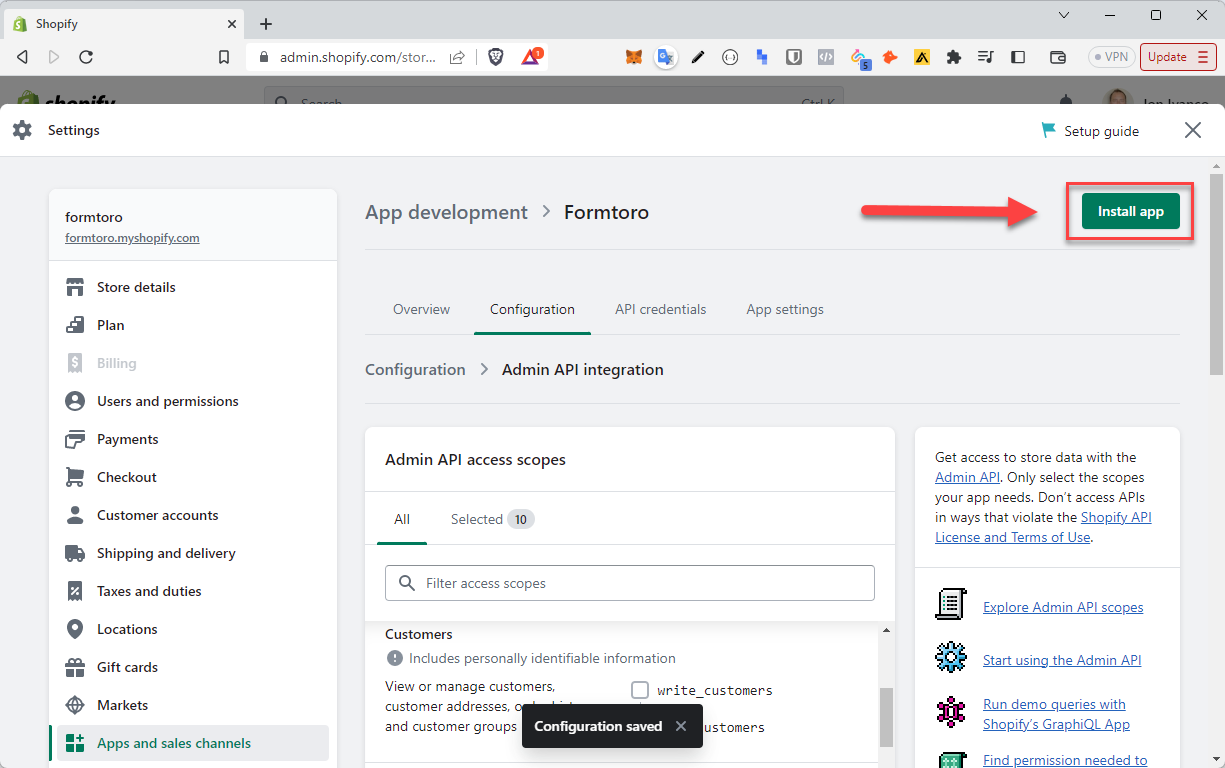Open Shopify API License and Terms link
This screenshot has width=1225, height=768.
tap(1043, 527)
